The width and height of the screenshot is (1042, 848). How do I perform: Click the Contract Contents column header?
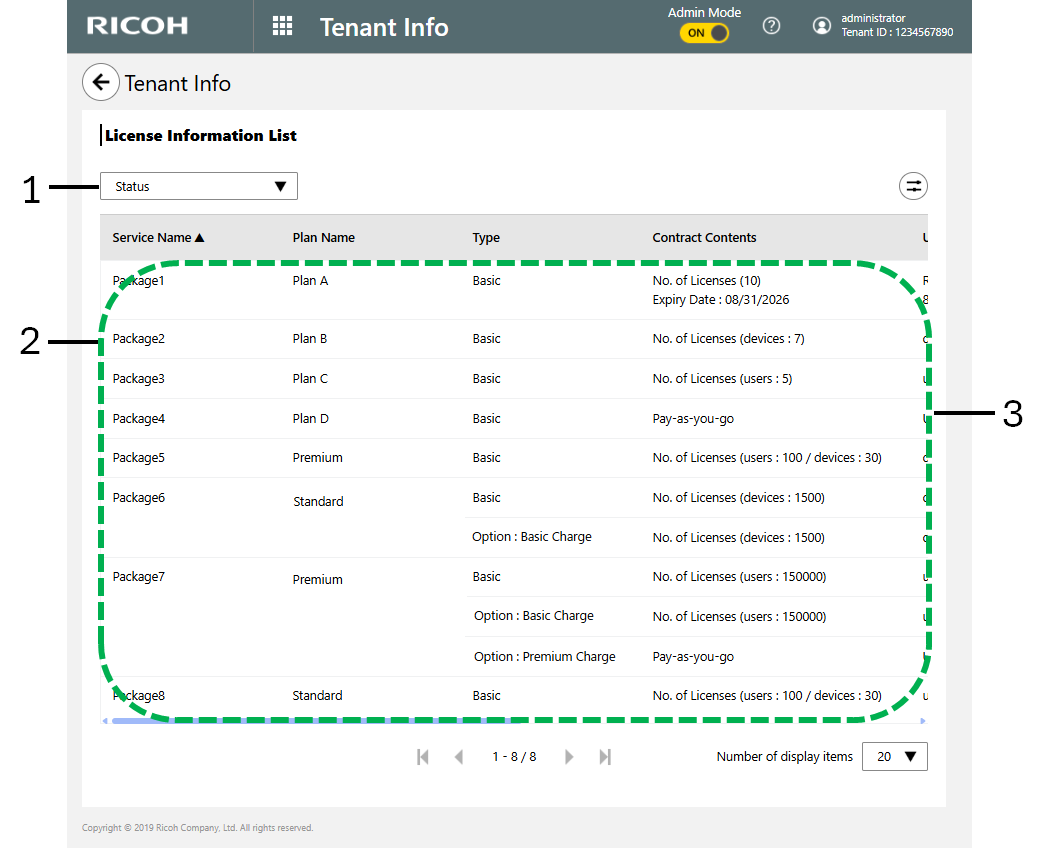pos(704,238)
